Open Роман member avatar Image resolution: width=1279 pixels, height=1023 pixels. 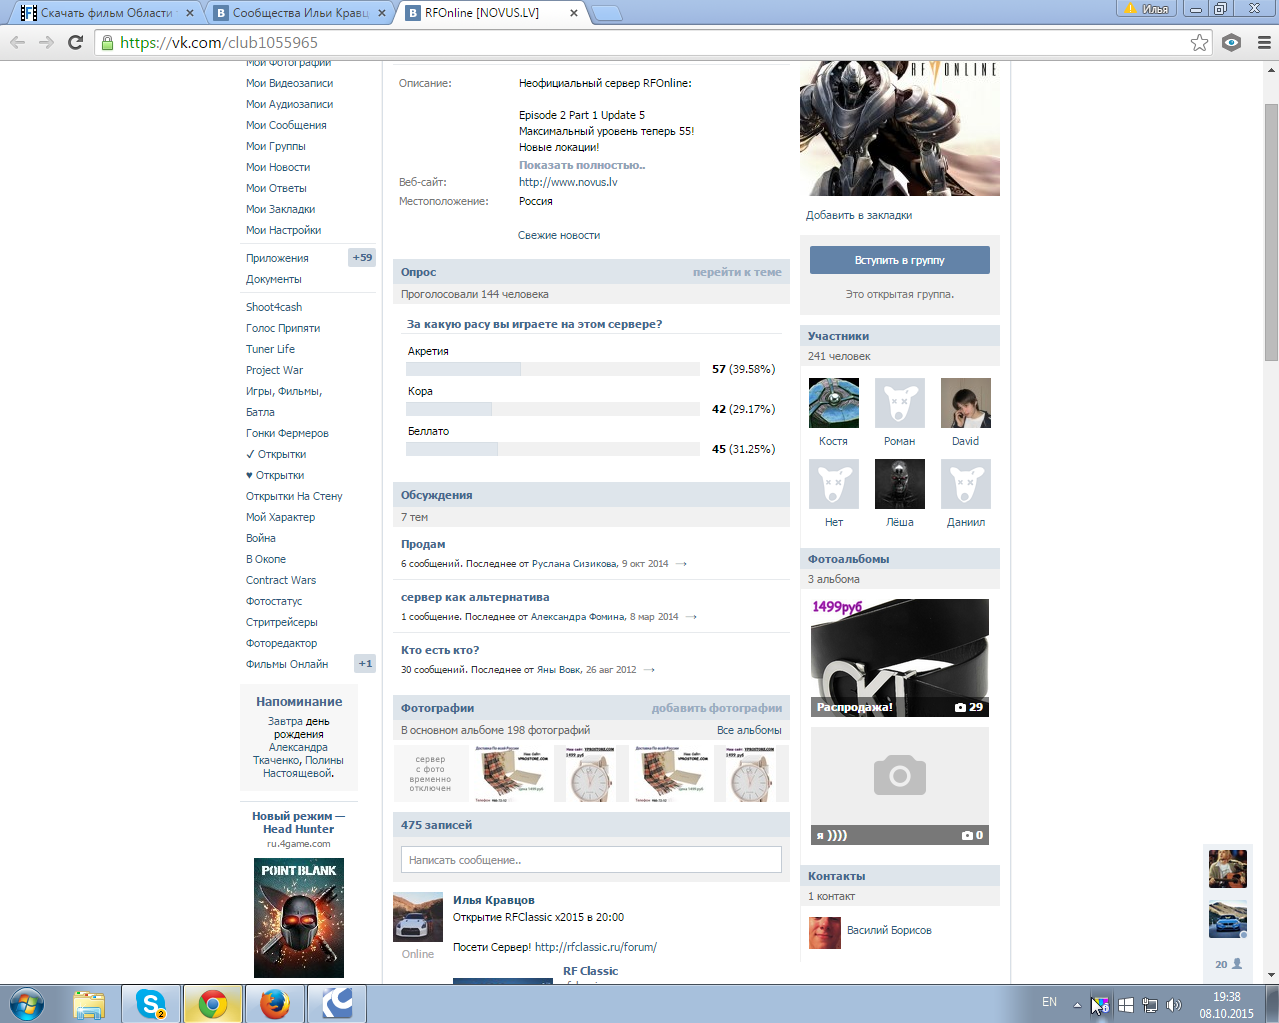(900, 403)
